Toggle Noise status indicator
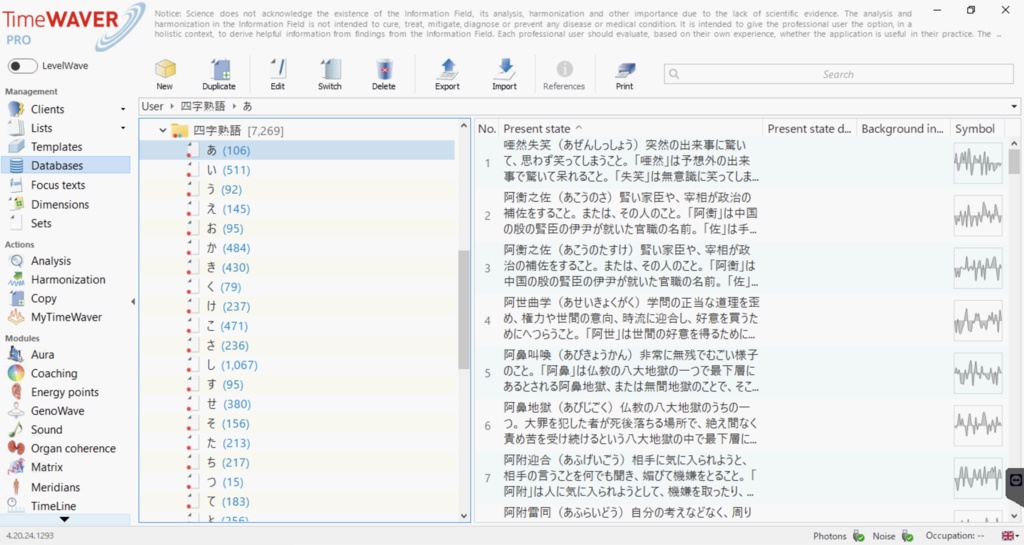The height and width of the screenshot is (545, 1024). click(x=907, y=536)
